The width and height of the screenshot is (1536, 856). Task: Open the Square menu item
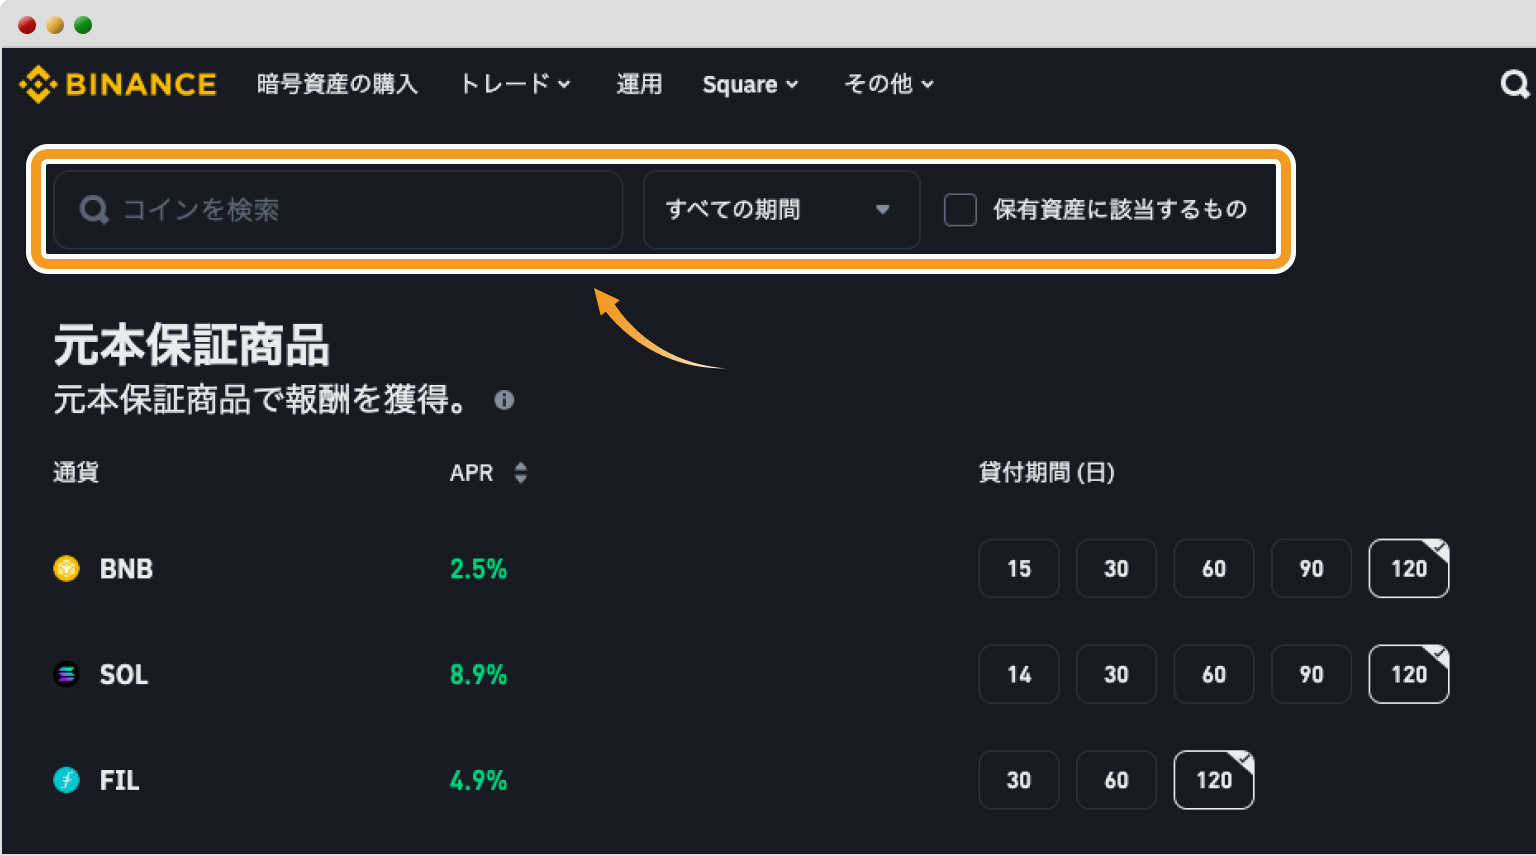click(742, 84)
